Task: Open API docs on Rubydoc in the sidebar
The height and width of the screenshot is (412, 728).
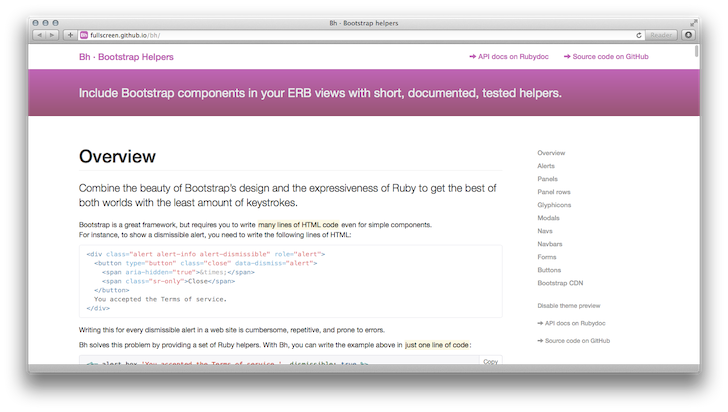Action: (572, 323)
